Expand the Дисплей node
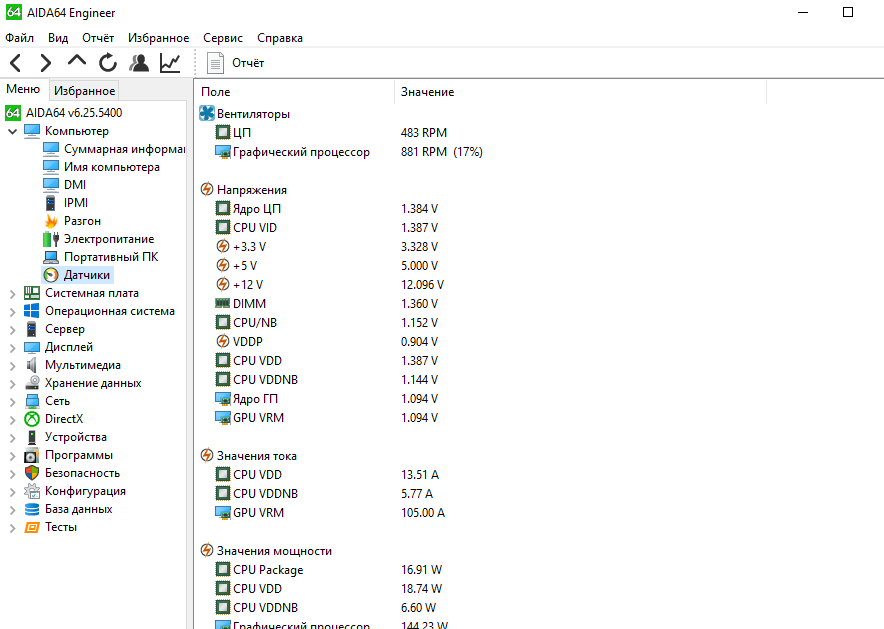 click(12, 348)
